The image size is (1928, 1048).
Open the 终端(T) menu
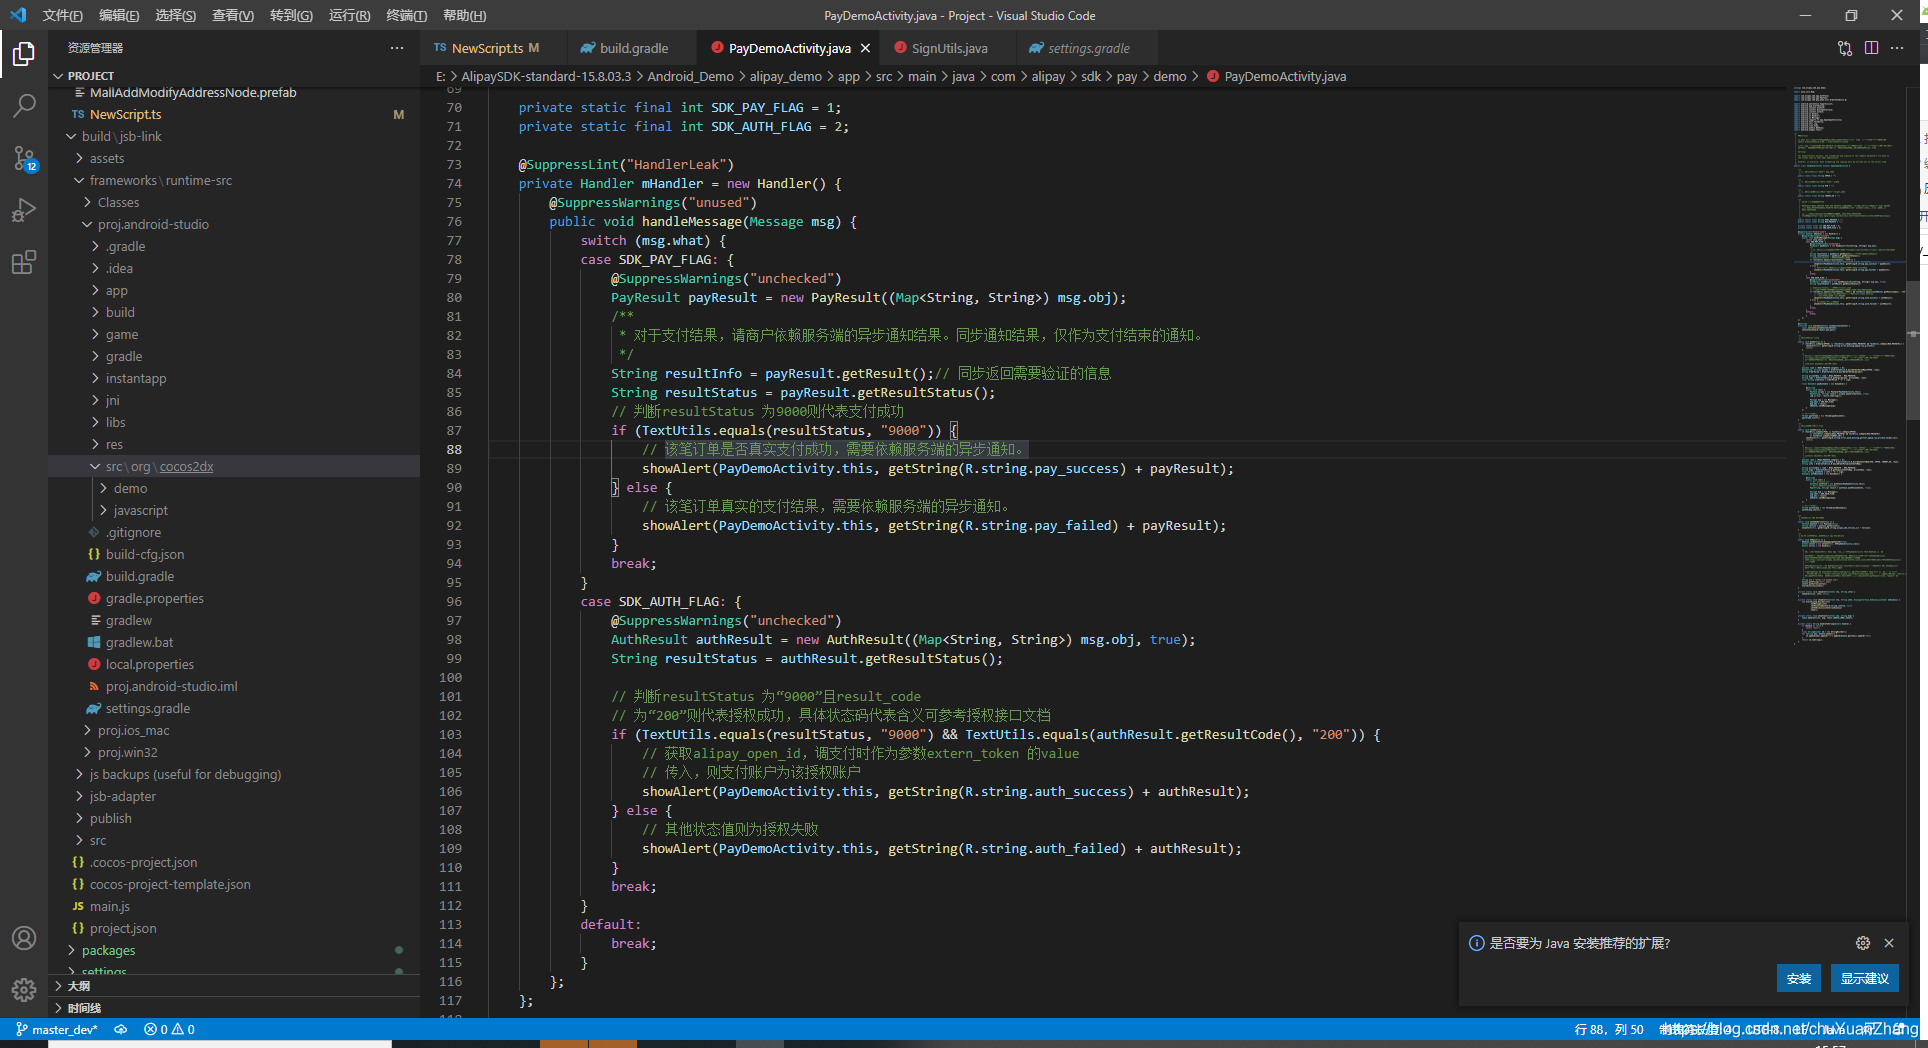point(406,15)
